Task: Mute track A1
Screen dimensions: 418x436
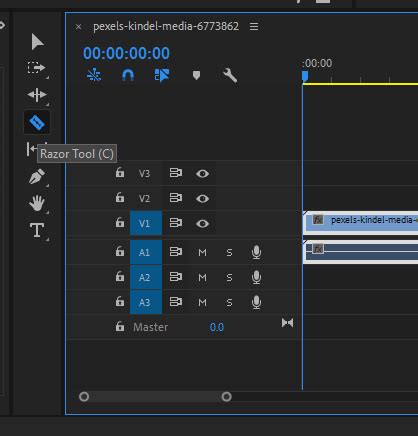Action: pos(202,253)
